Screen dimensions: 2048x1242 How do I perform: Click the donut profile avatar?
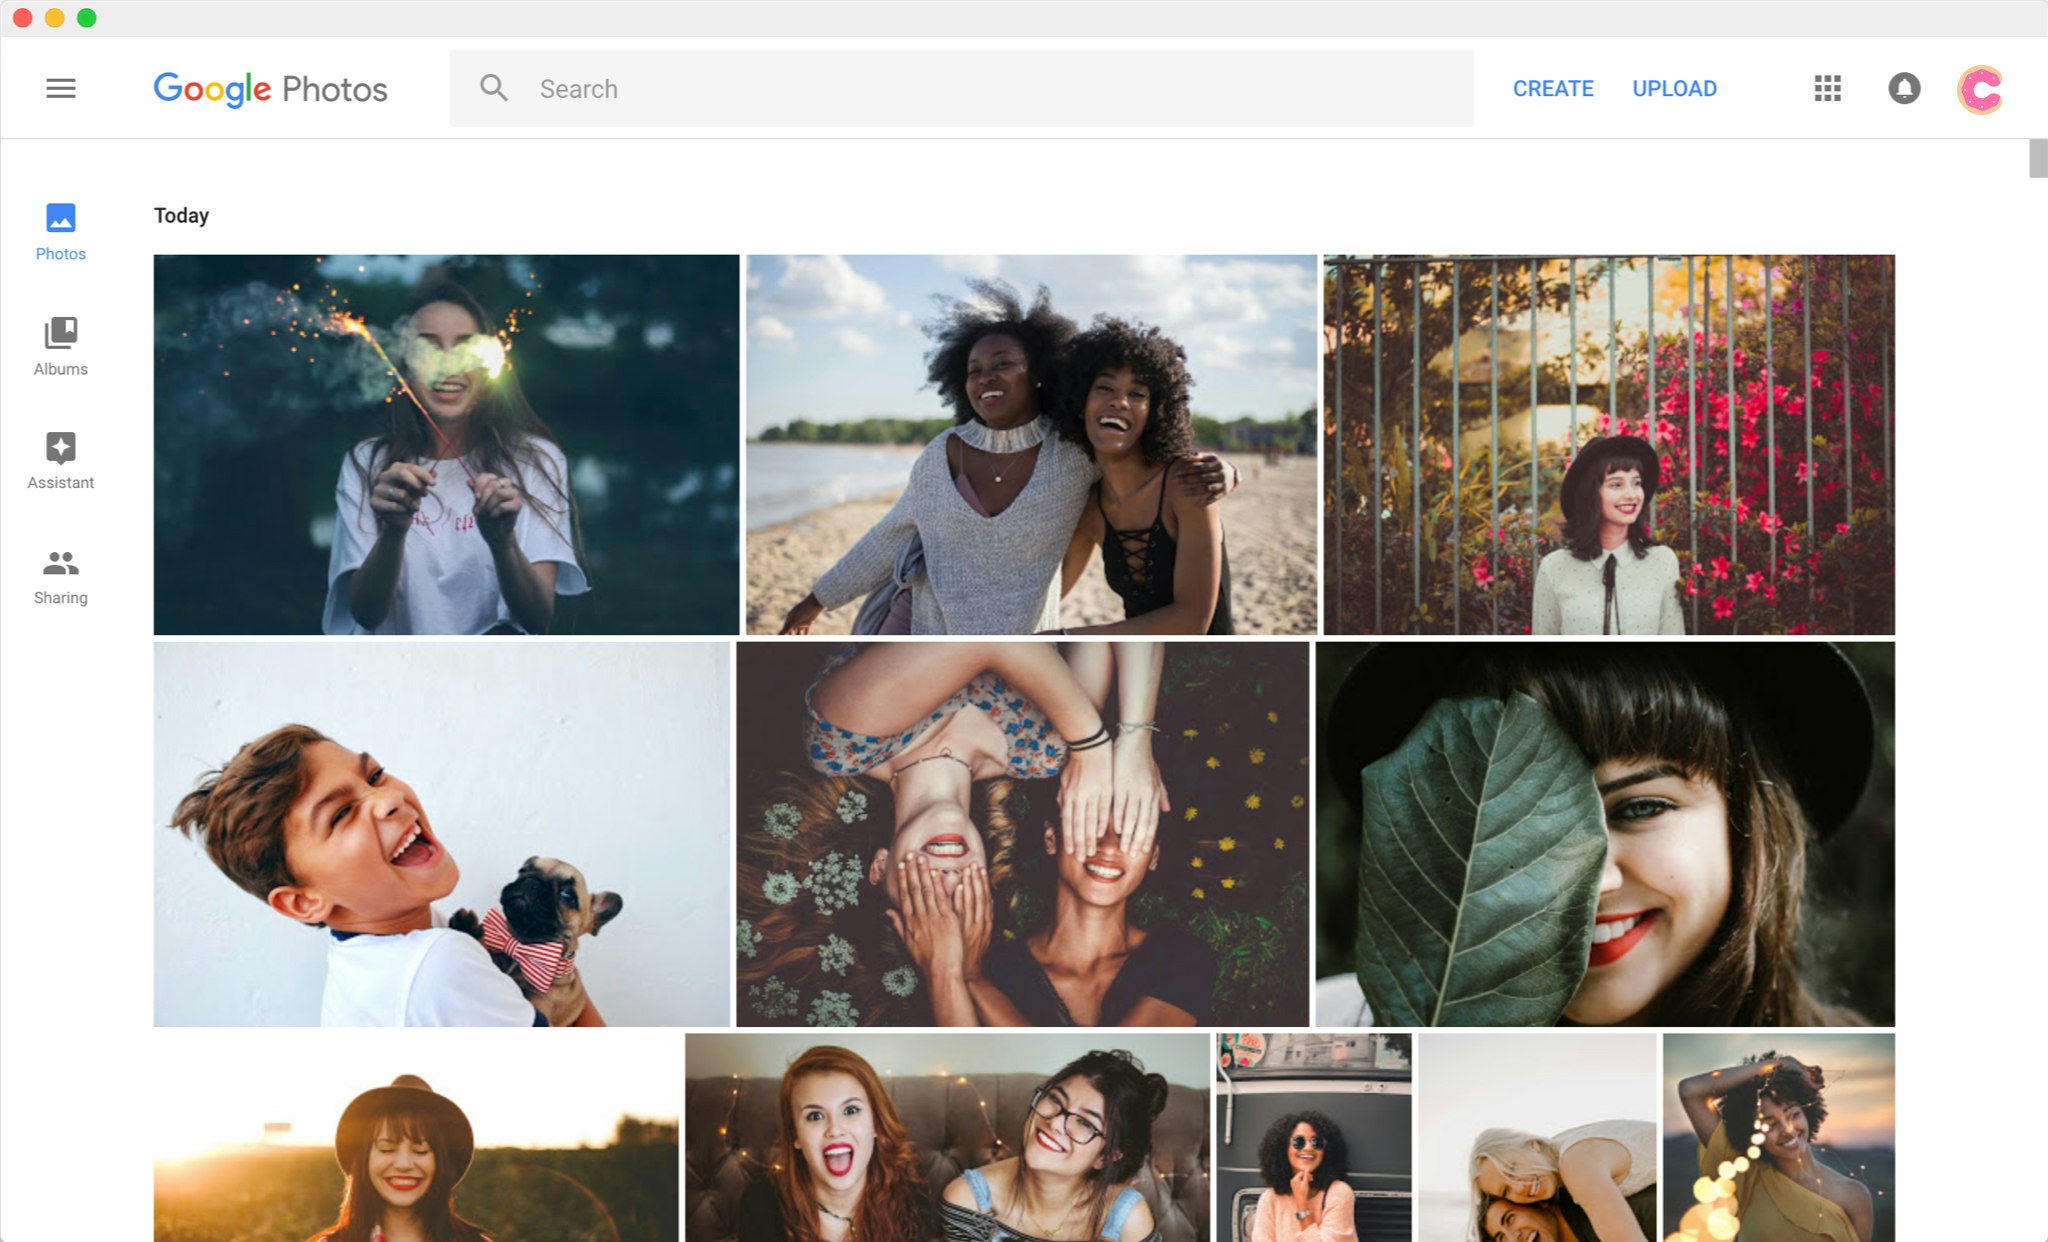click(x=1981, y=88)
